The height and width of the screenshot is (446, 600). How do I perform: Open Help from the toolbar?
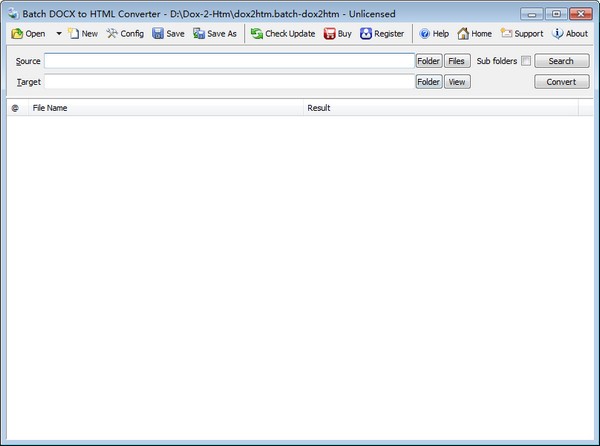pyautogui.click(x=434, y=33)
